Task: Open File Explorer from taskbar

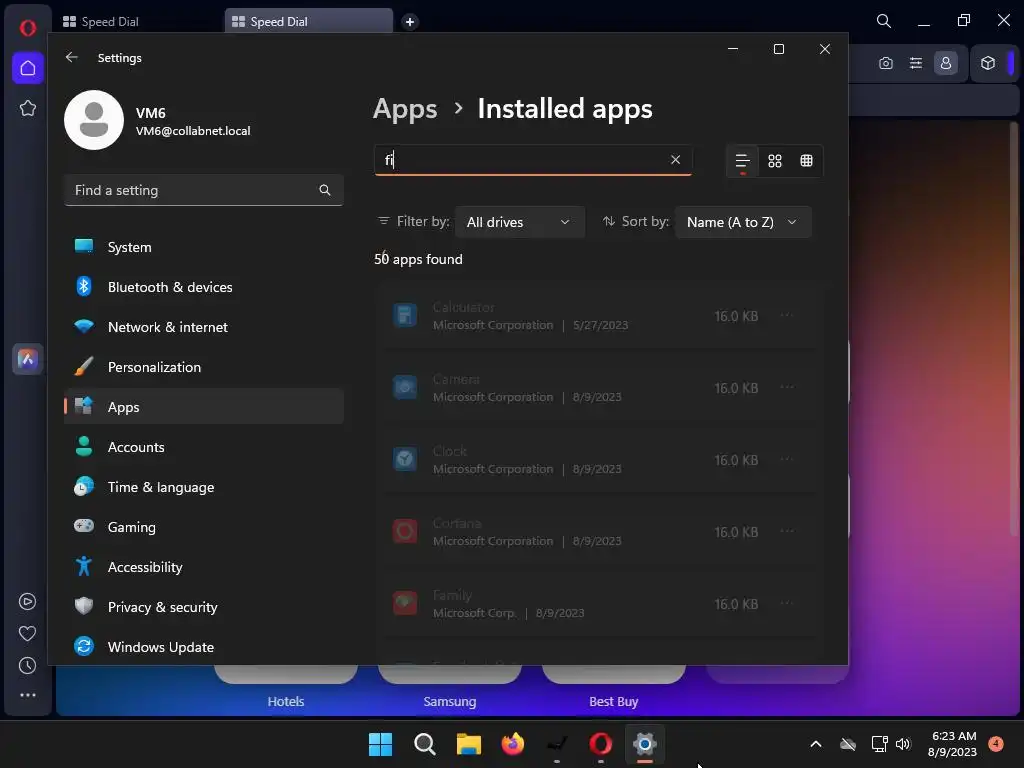Action: (x=468, y=744)
